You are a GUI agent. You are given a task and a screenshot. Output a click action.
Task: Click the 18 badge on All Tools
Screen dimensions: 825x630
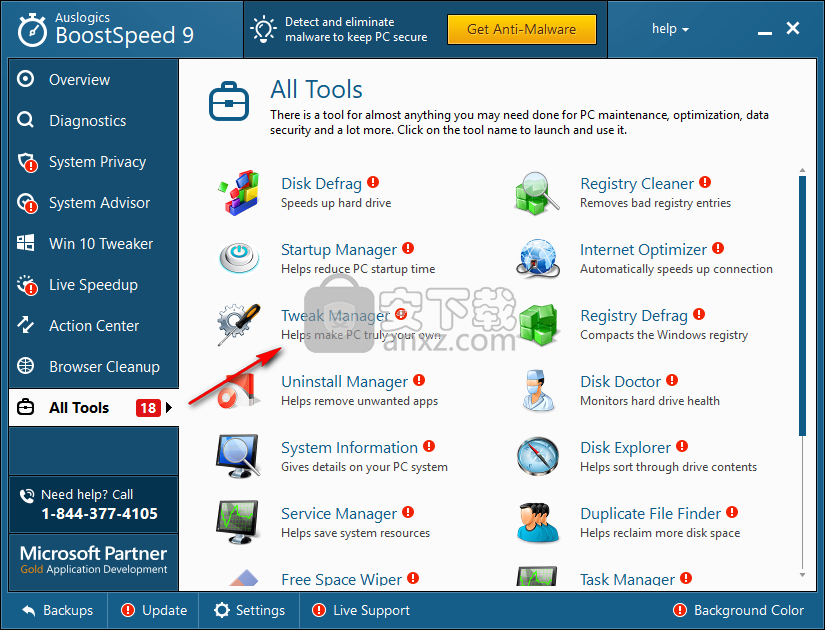click(148, 408)
